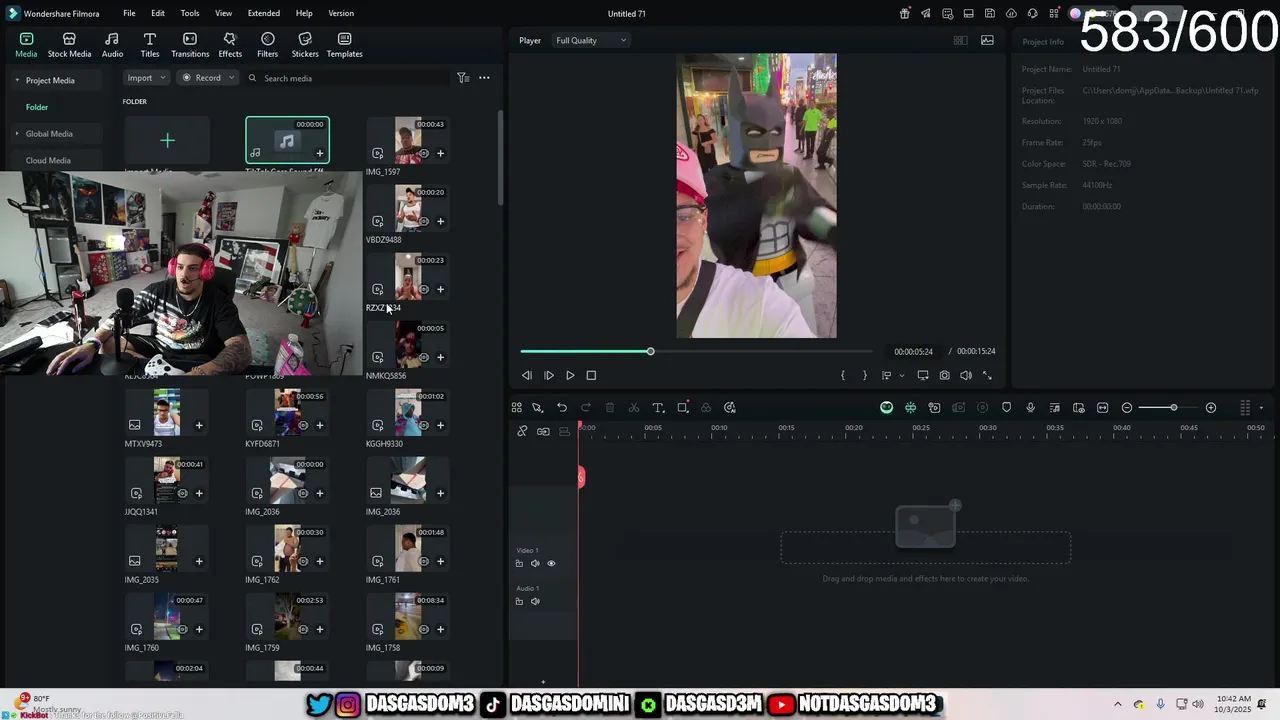
Task: Open the Tools menu
Action: (190, 13)
